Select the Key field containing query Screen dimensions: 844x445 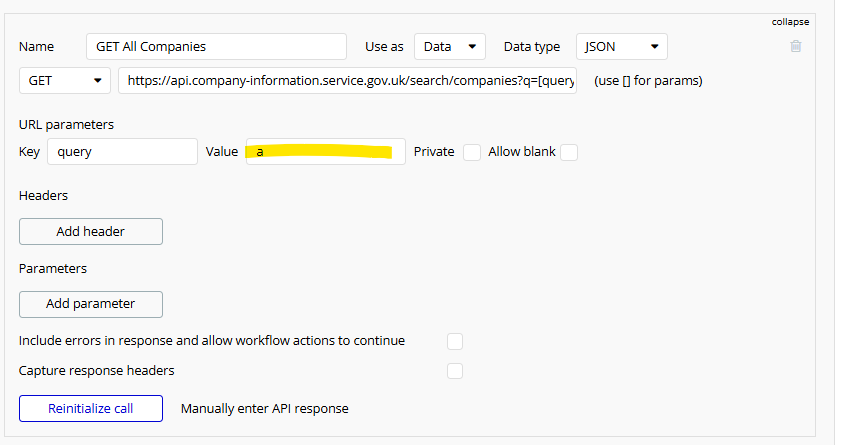[x=122, y=152]
